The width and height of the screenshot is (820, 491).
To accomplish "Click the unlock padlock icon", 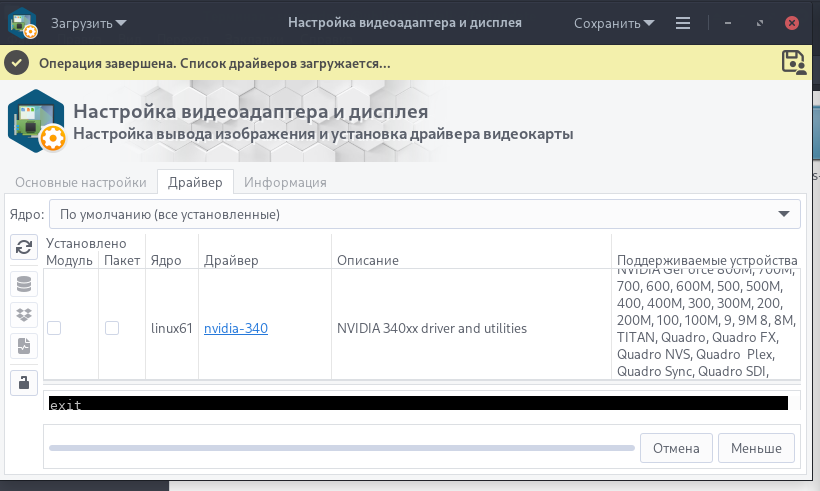I will pos(24,382).
